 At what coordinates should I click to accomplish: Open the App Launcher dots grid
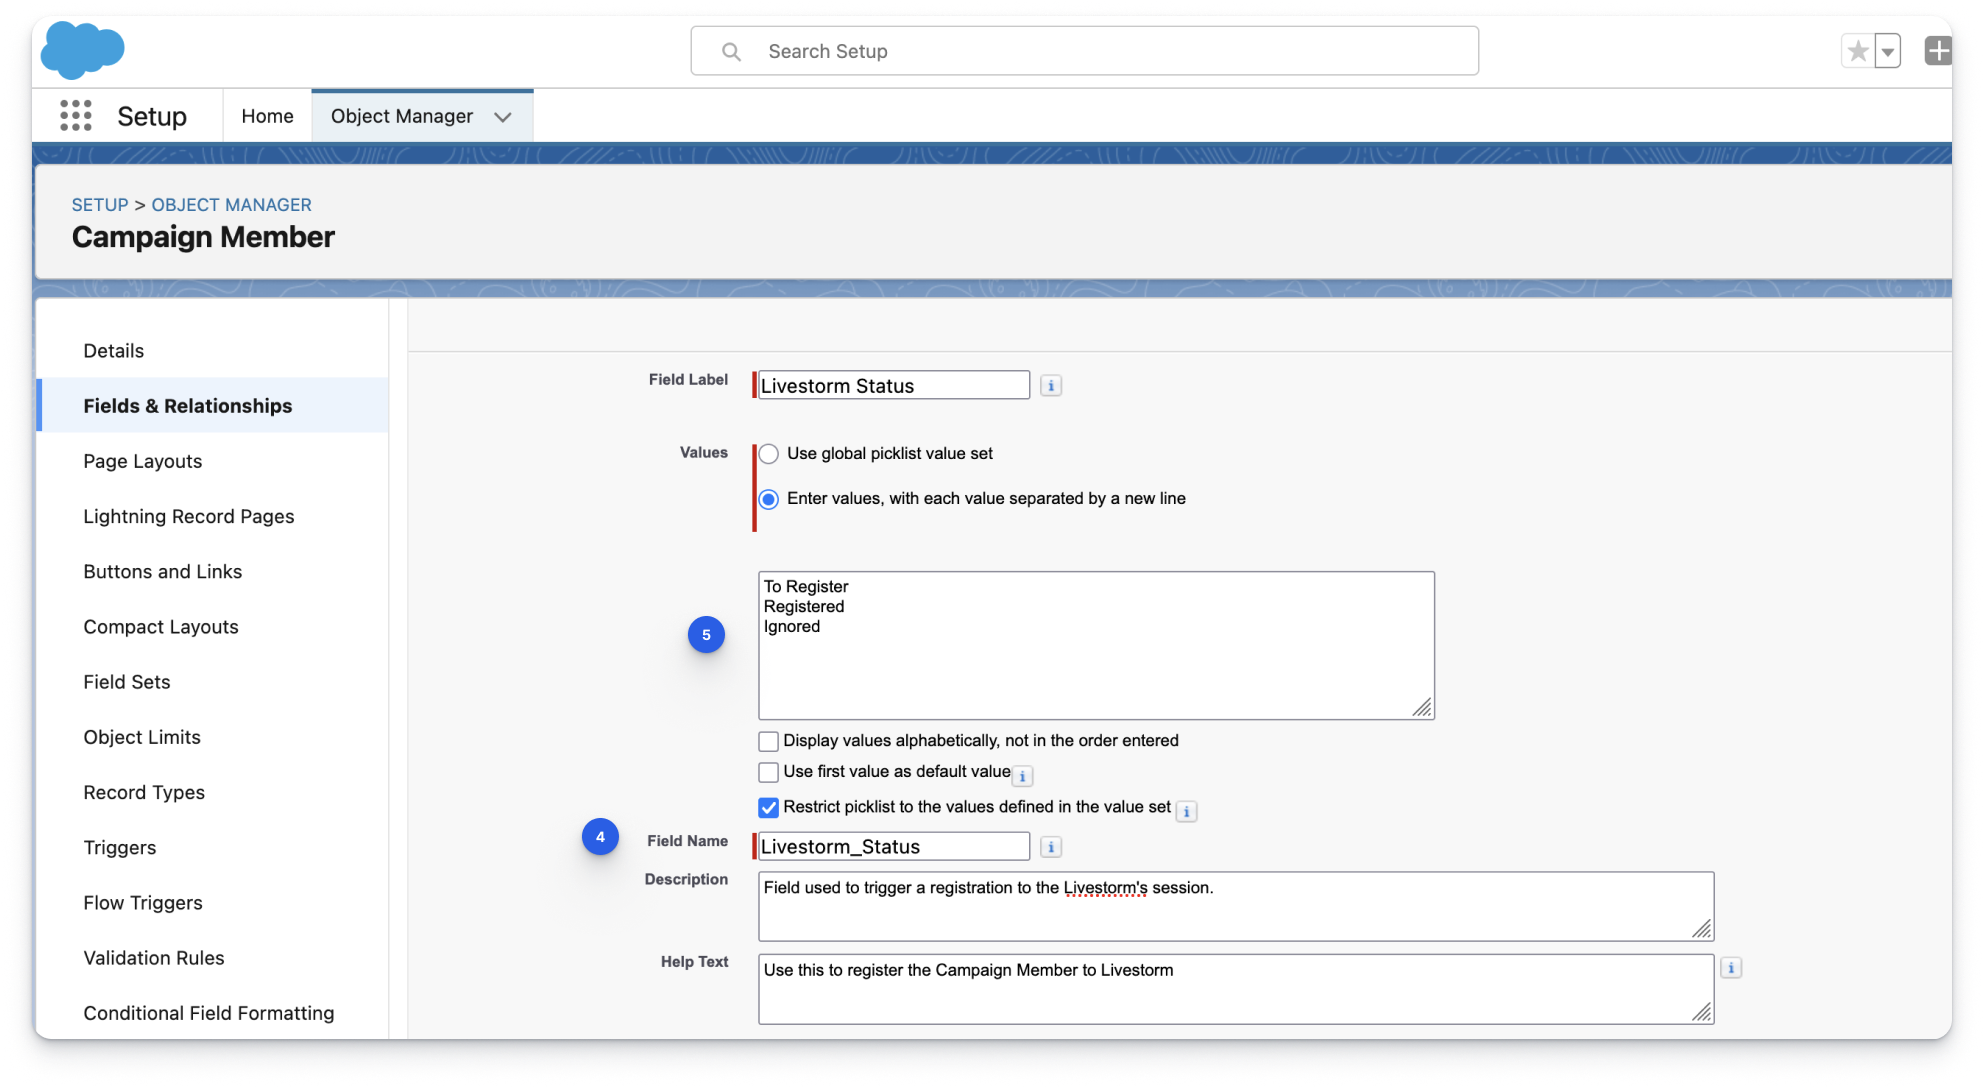76,116
